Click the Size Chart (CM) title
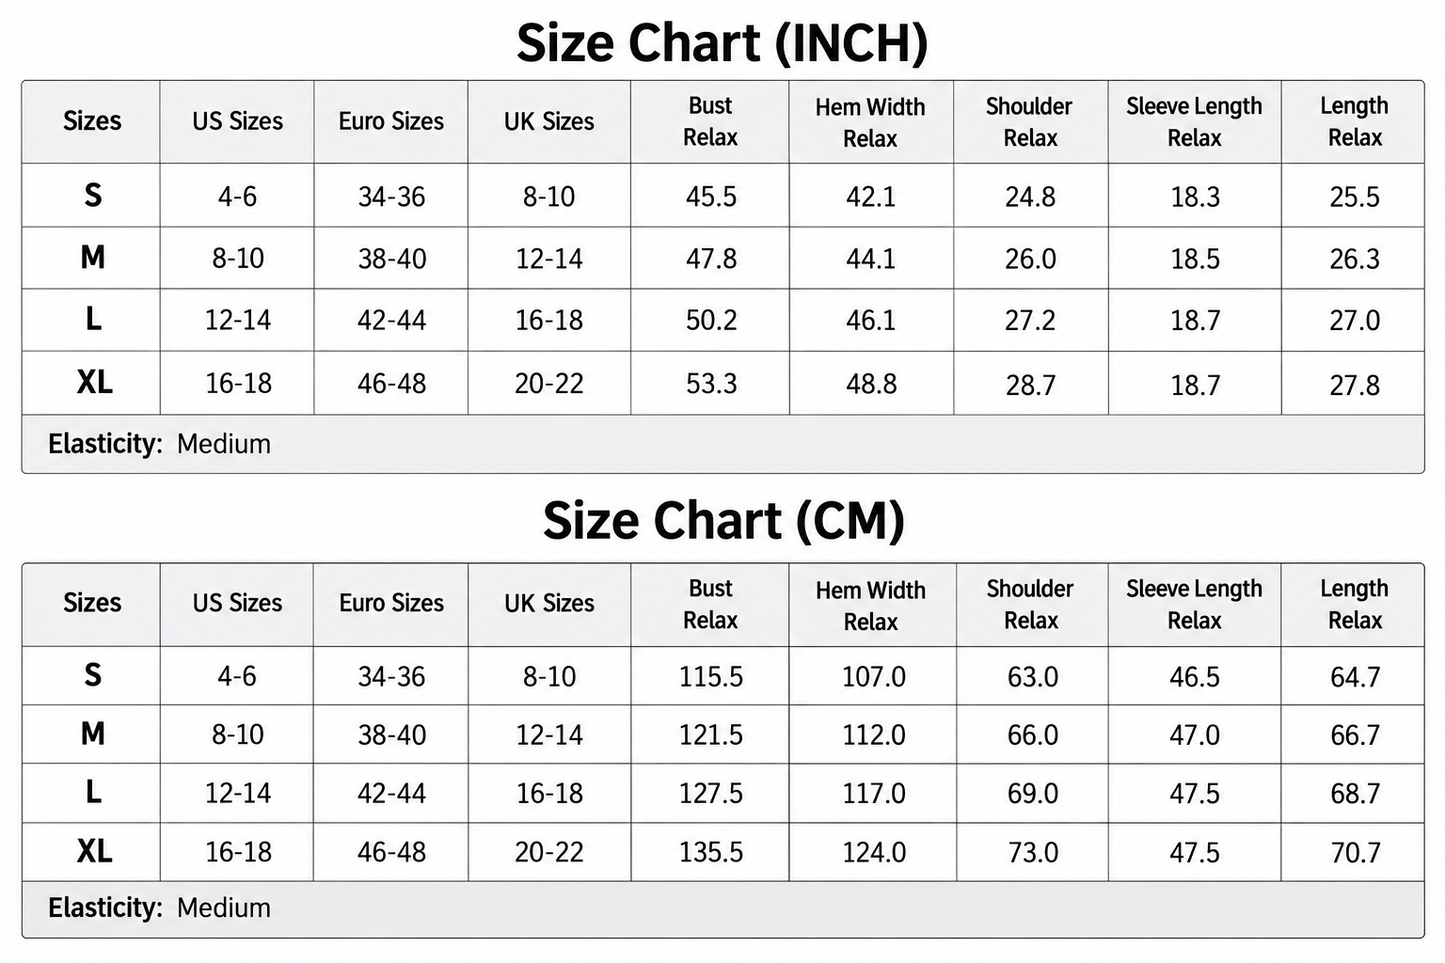The height and width of the screenshot is (963, 1445). (x=723, y=521)
